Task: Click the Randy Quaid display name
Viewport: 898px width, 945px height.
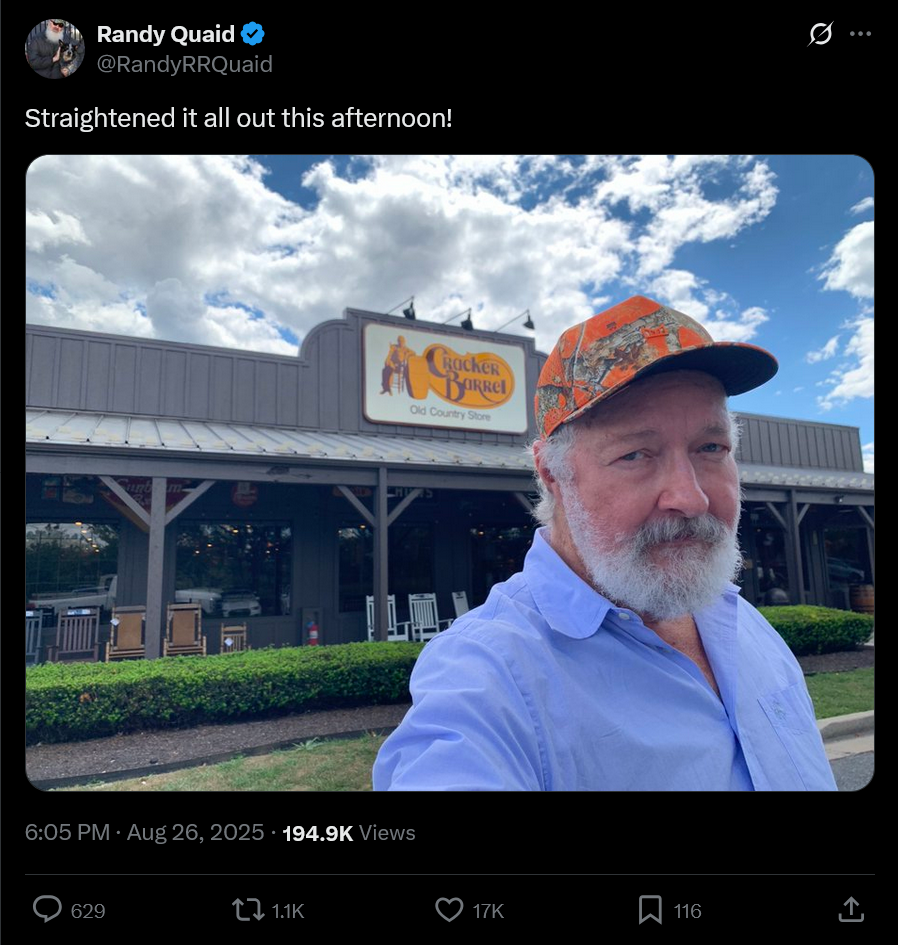Action: (x=166, y=34)
